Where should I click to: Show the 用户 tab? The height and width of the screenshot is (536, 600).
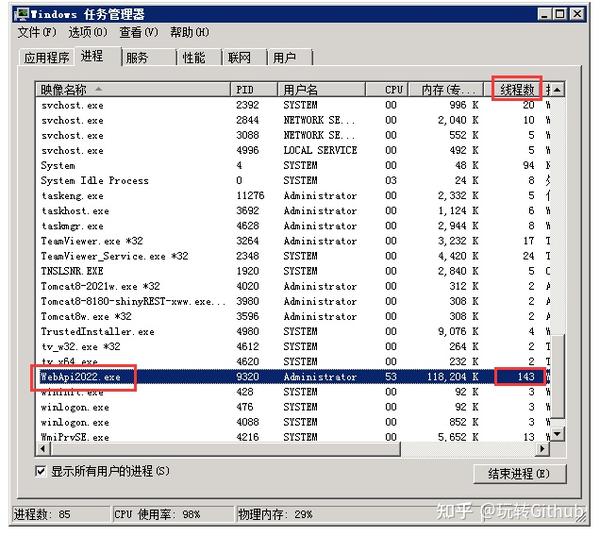(290, 57)
